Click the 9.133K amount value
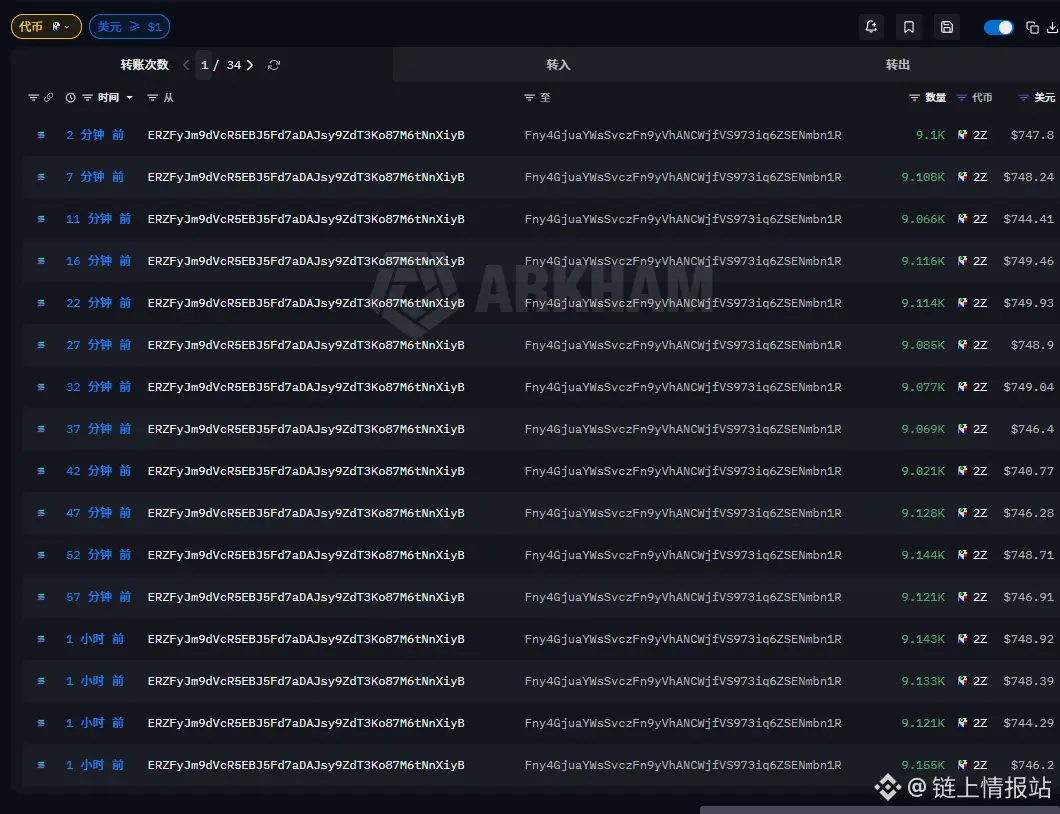Screen dimensions: 1060x814 click(923, 681)
